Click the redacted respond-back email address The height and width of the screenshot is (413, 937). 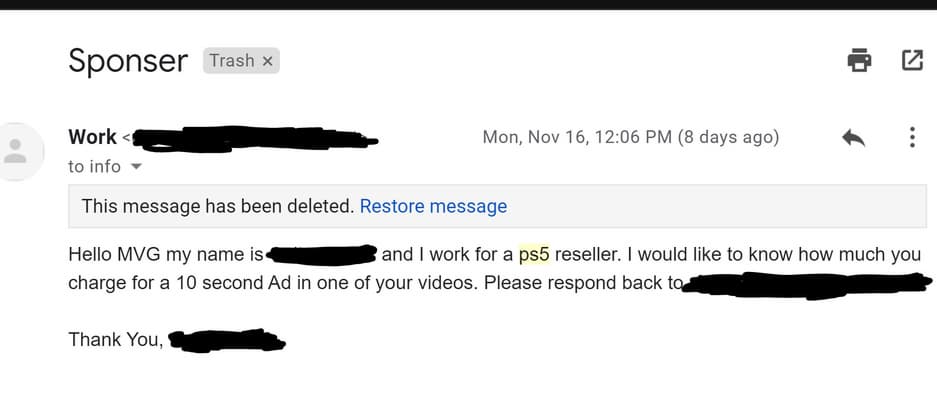coord(800,283)
